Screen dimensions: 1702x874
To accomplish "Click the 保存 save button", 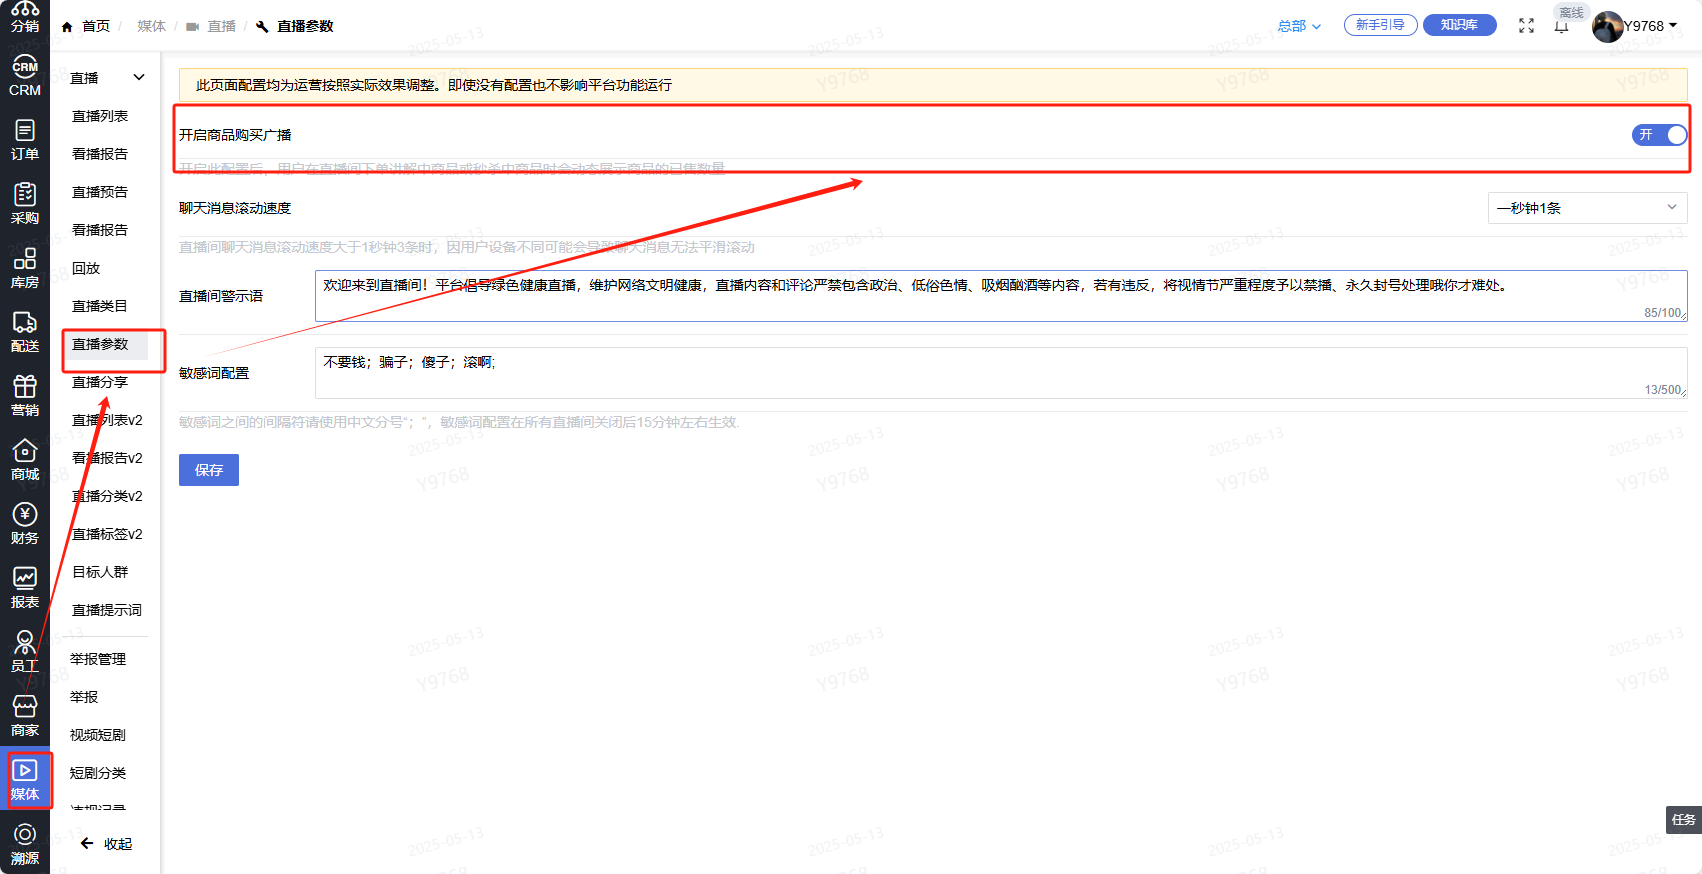I will click(x=209, y=470).
